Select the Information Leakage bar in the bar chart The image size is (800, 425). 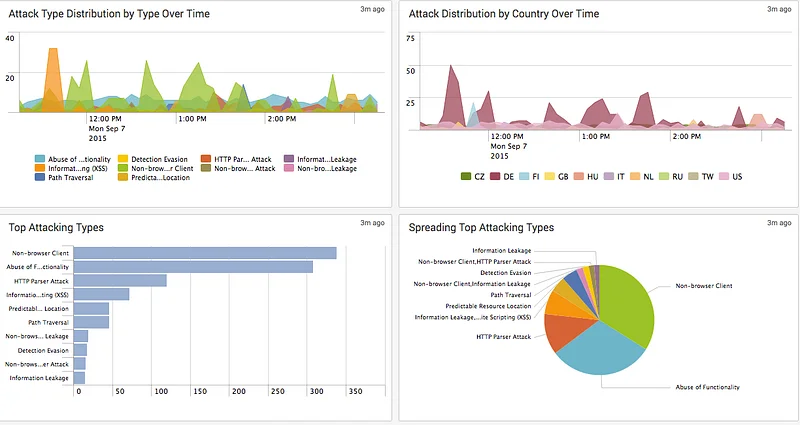[x=80, y=378]
